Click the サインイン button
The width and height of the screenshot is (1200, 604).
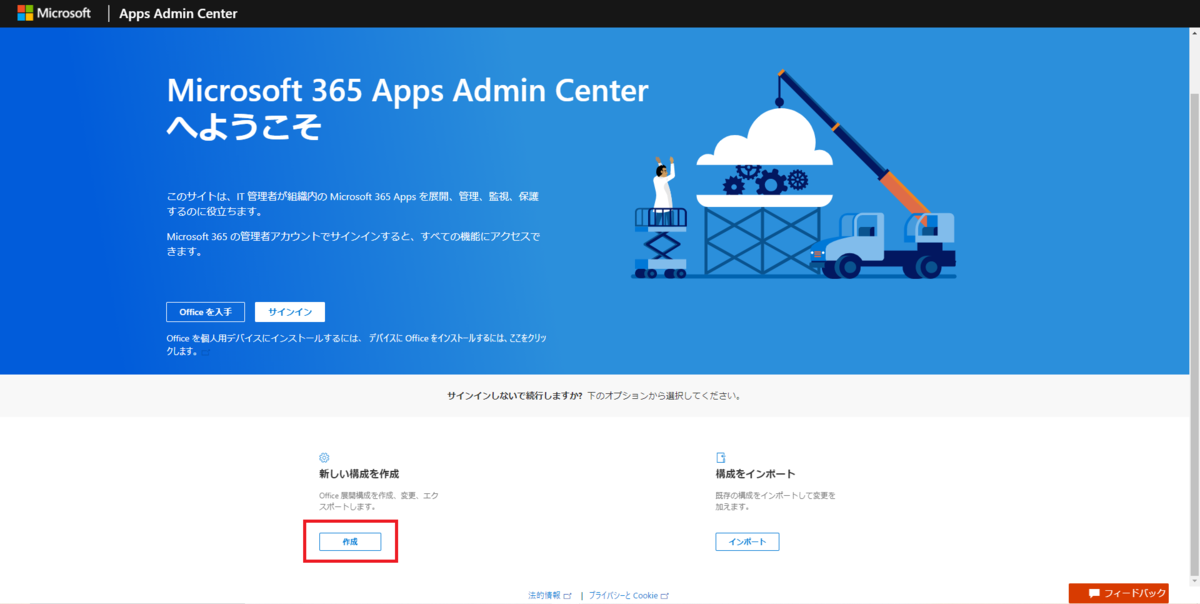[x=290, y=311]
